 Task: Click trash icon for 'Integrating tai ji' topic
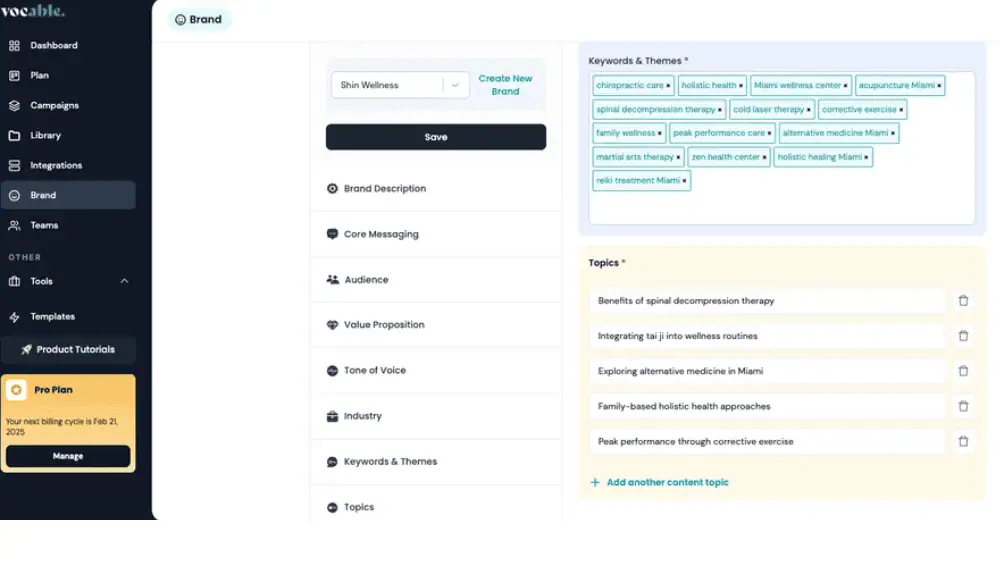tap(963, 336)
